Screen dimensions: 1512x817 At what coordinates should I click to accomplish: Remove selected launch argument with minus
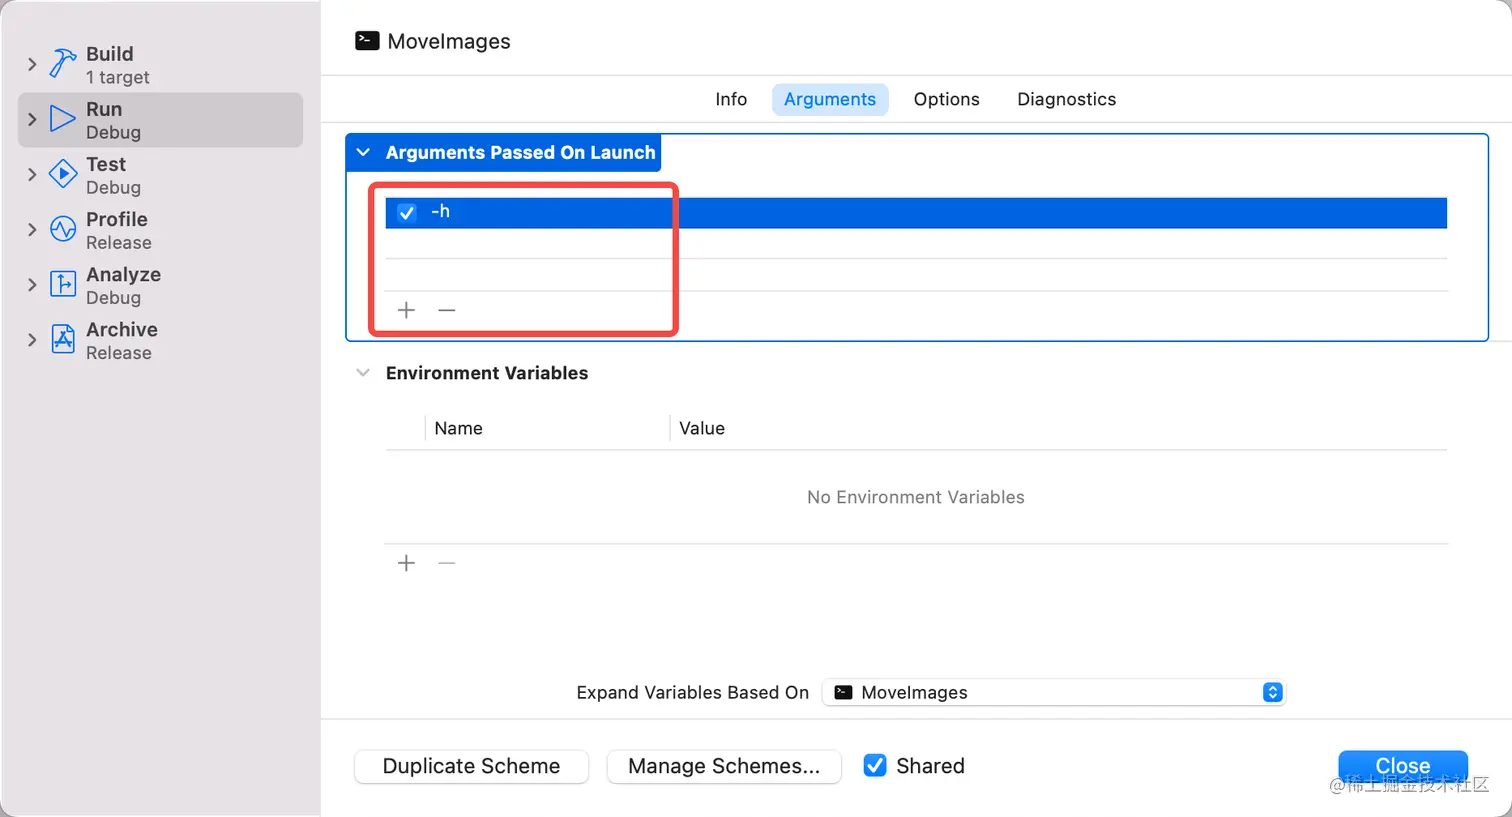(447, 310)
